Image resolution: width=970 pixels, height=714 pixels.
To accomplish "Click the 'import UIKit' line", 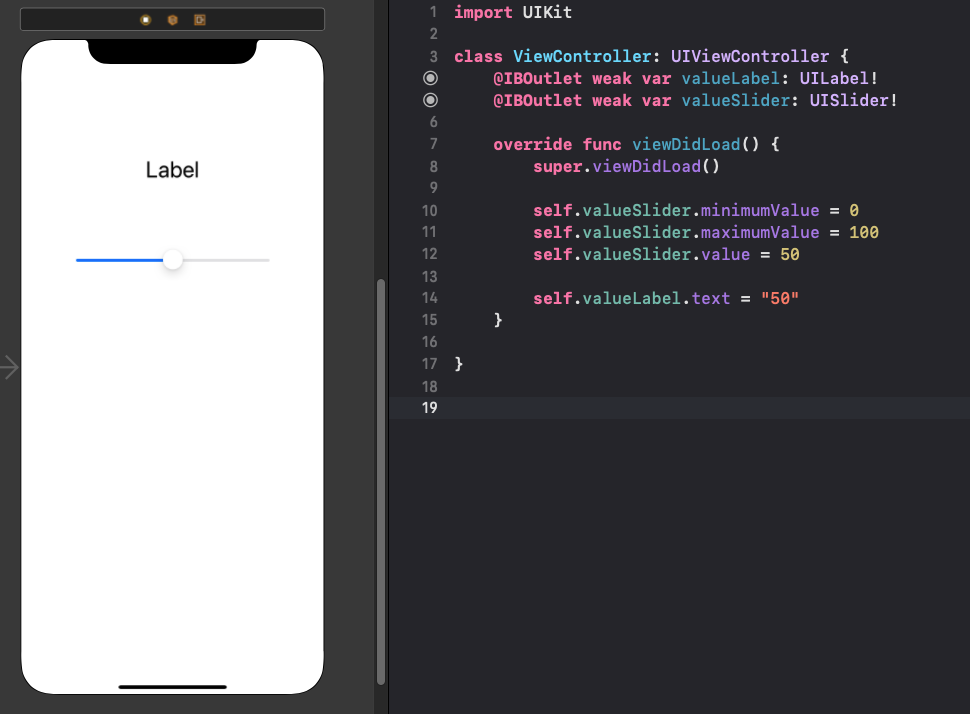I will tap(513, 12).
